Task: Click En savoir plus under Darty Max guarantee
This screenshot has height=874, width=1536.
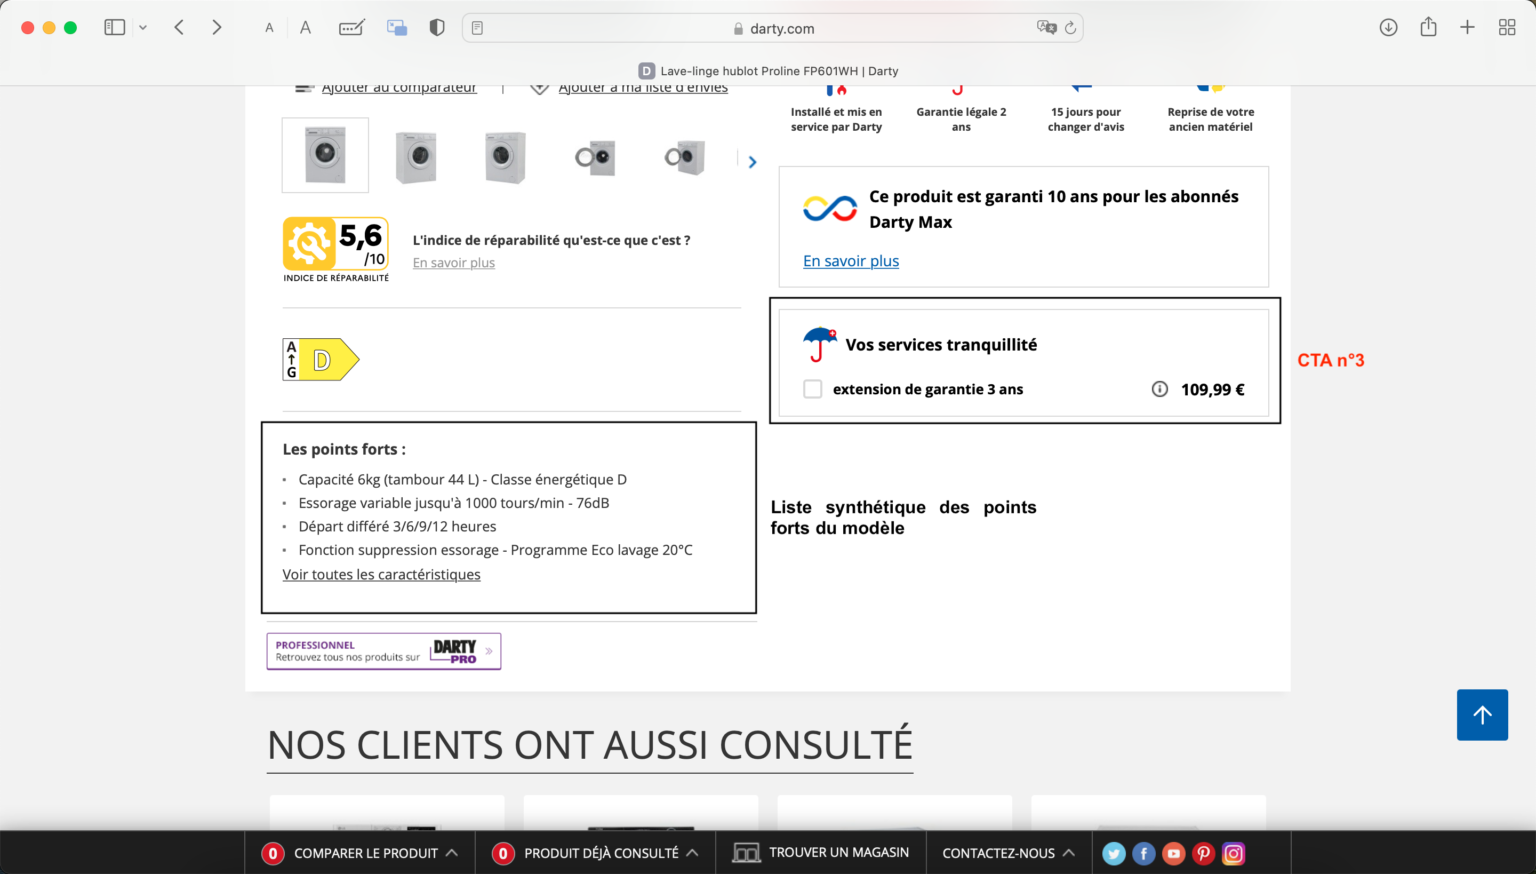Action: click(x=850, y=260)
